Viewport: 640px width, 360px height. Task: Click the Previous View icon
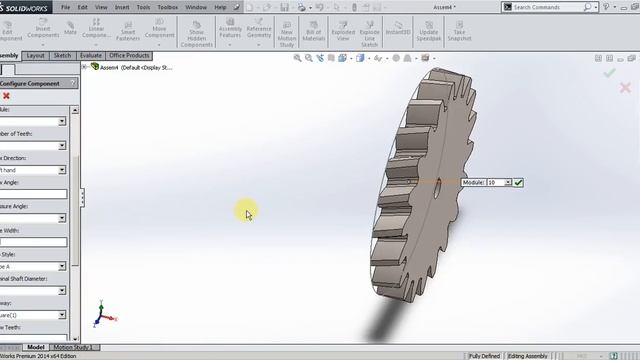[x=320, y=58]
